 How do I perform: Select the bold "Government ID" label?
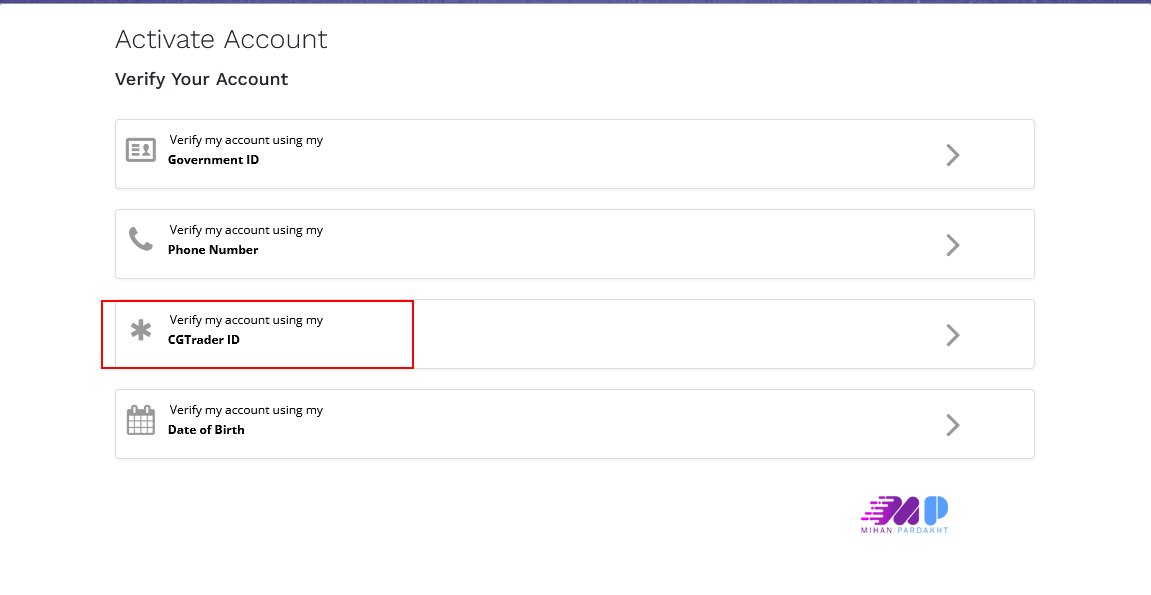(213, 160)
